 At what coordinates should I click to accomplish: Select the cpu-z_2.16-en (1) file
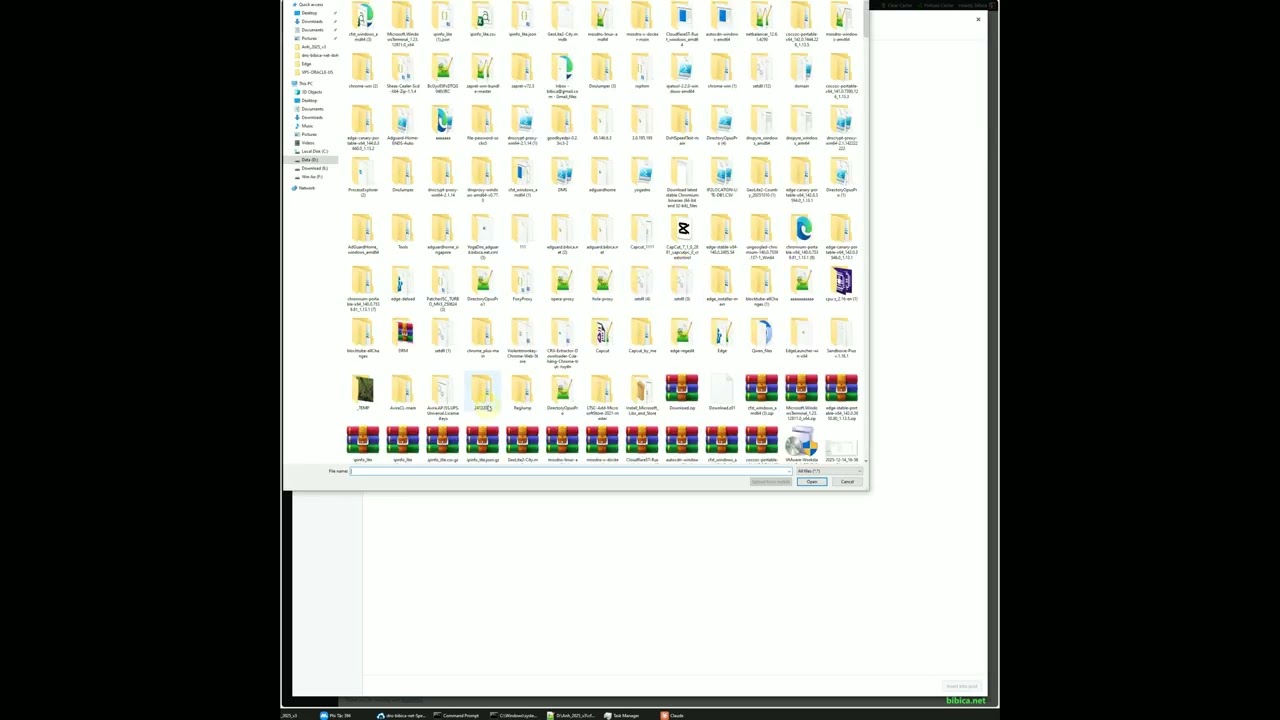click(x=842, y=284)
